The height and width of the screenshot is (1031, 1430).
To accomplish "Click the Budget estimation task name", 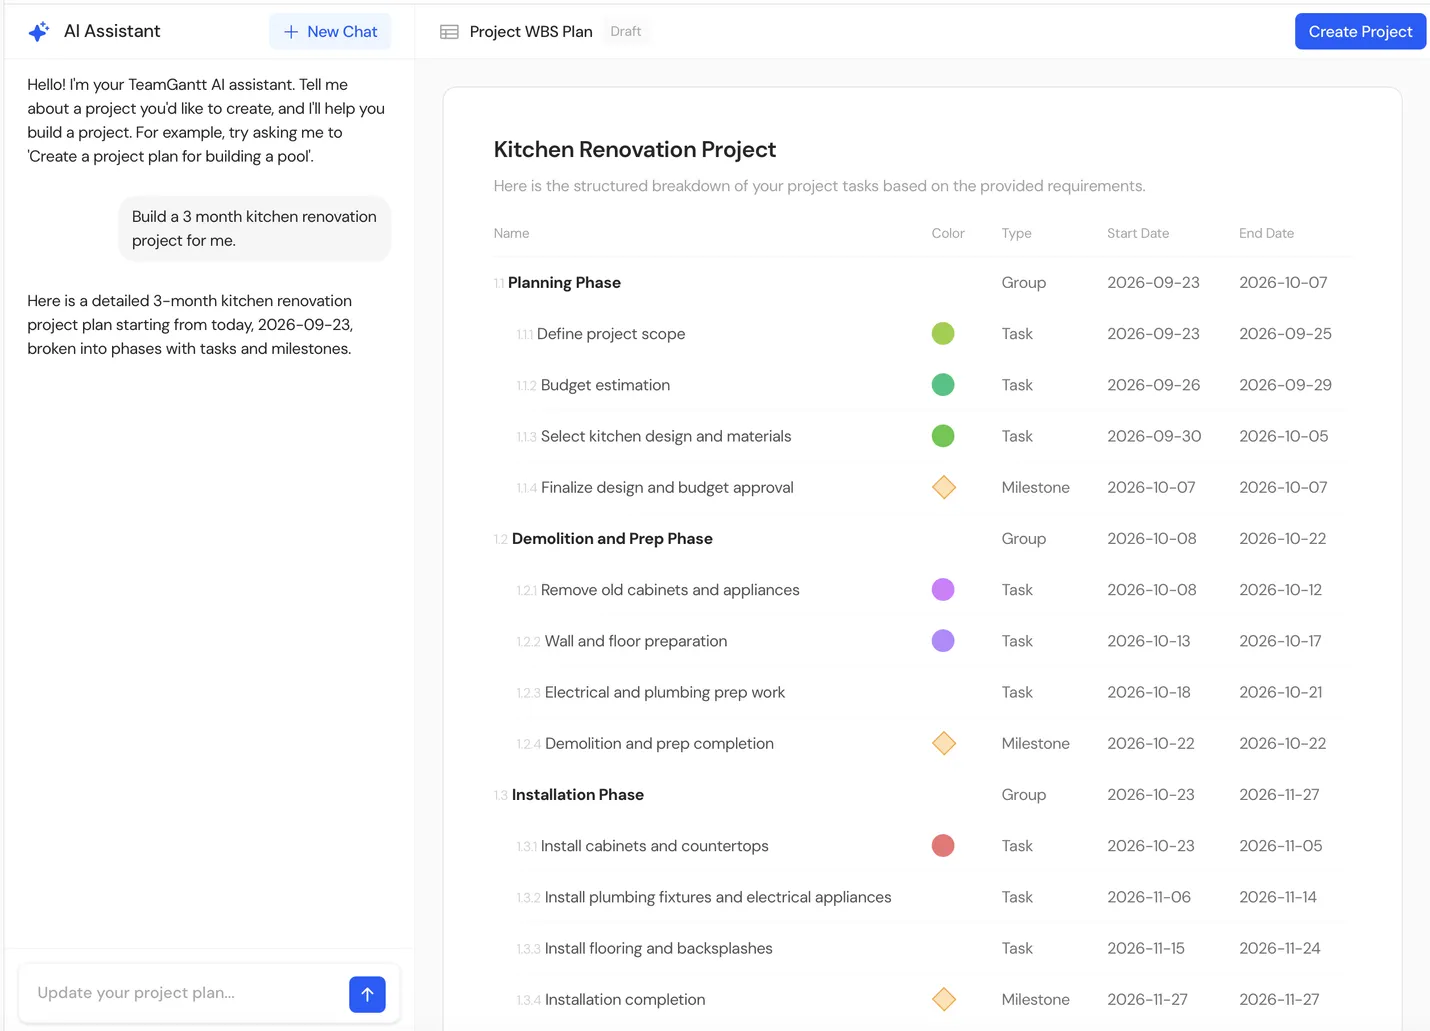I will [x=605, y=385].
